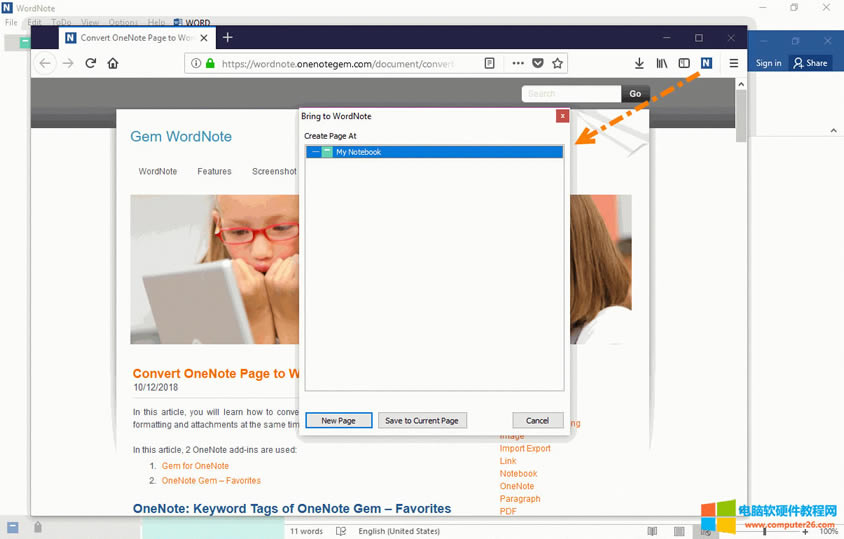Screen dimensions: 844x539
Task: Click the green padlock security icon
Action: tap(210, 64)
